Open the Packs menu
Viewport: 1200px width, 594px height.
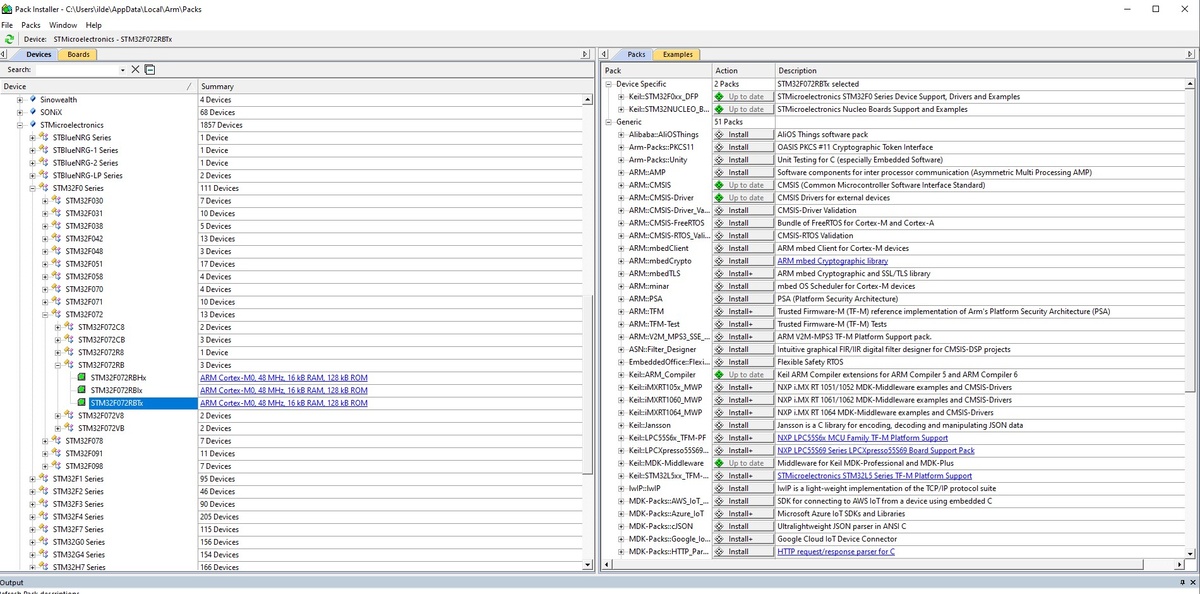(x=31, y=24)
